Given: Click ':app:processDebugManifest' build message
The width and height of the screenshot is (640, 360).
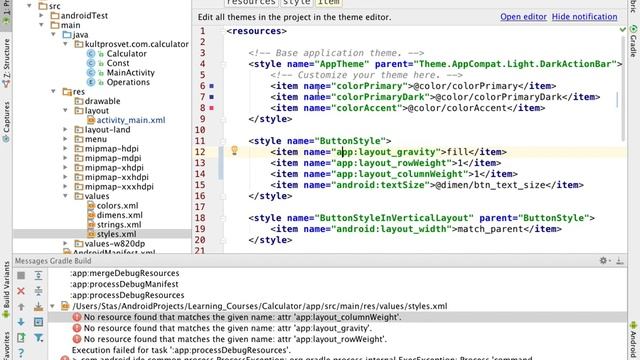Looking at the screenshot, I should (124, 284).
